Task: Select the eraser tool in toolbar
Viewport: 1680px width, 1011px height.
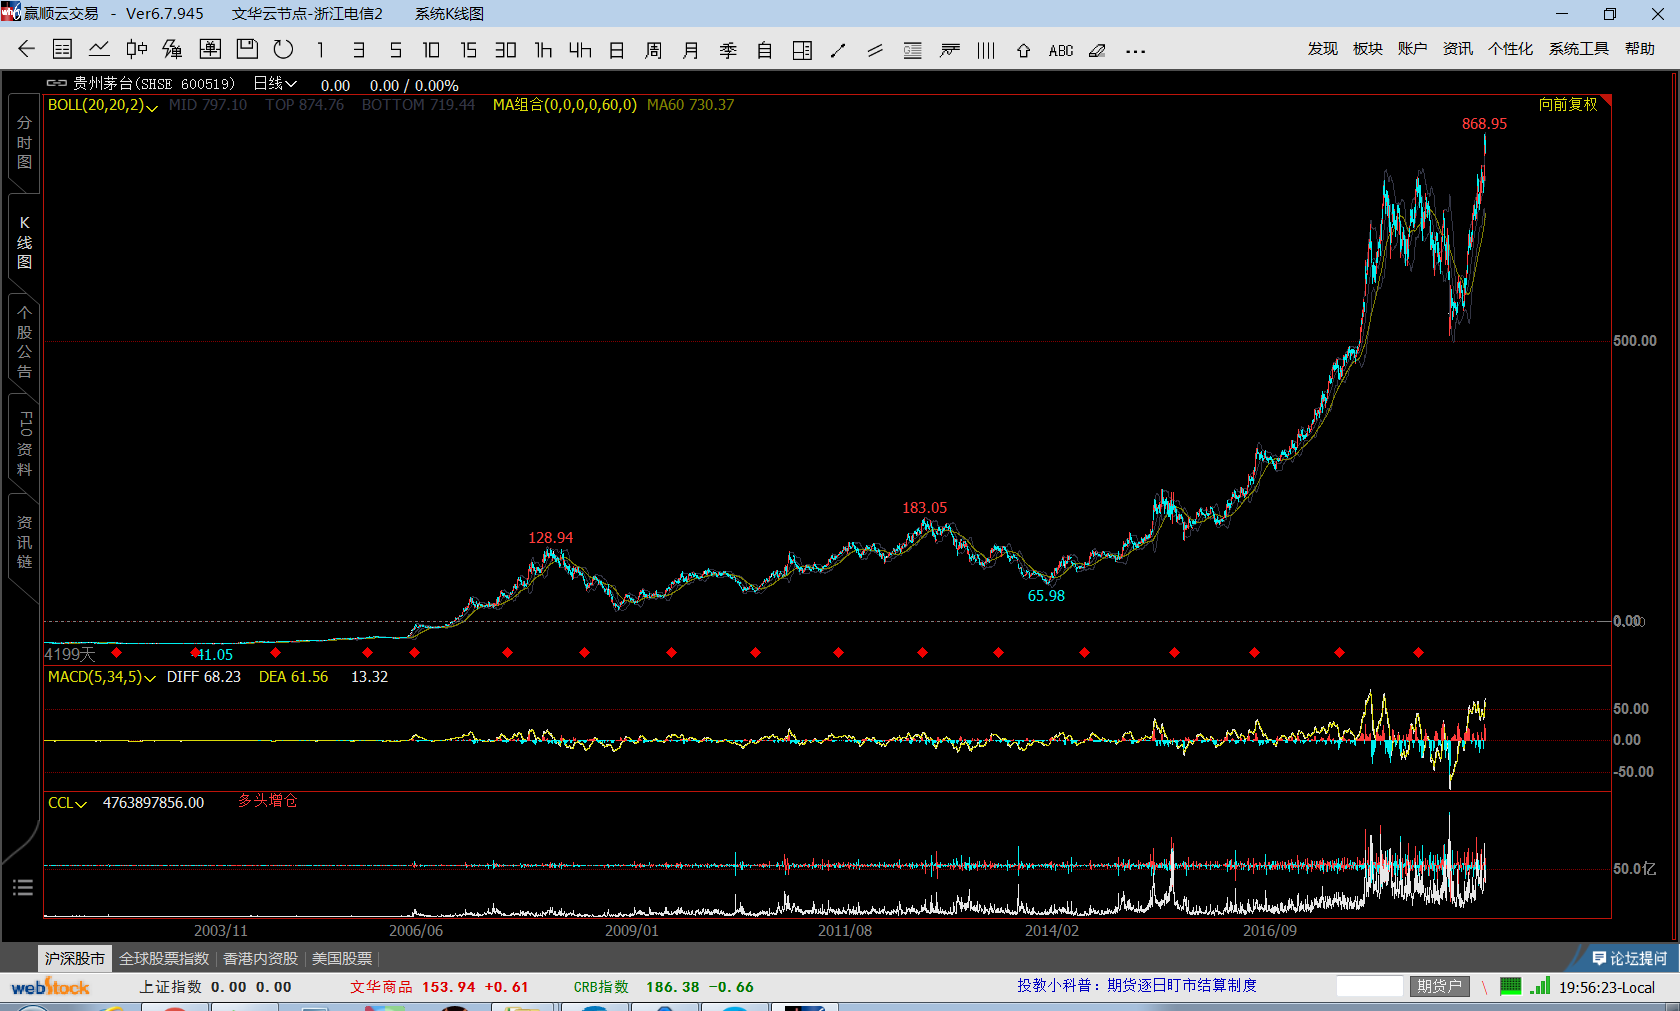Action: (x=1097, y=51)
